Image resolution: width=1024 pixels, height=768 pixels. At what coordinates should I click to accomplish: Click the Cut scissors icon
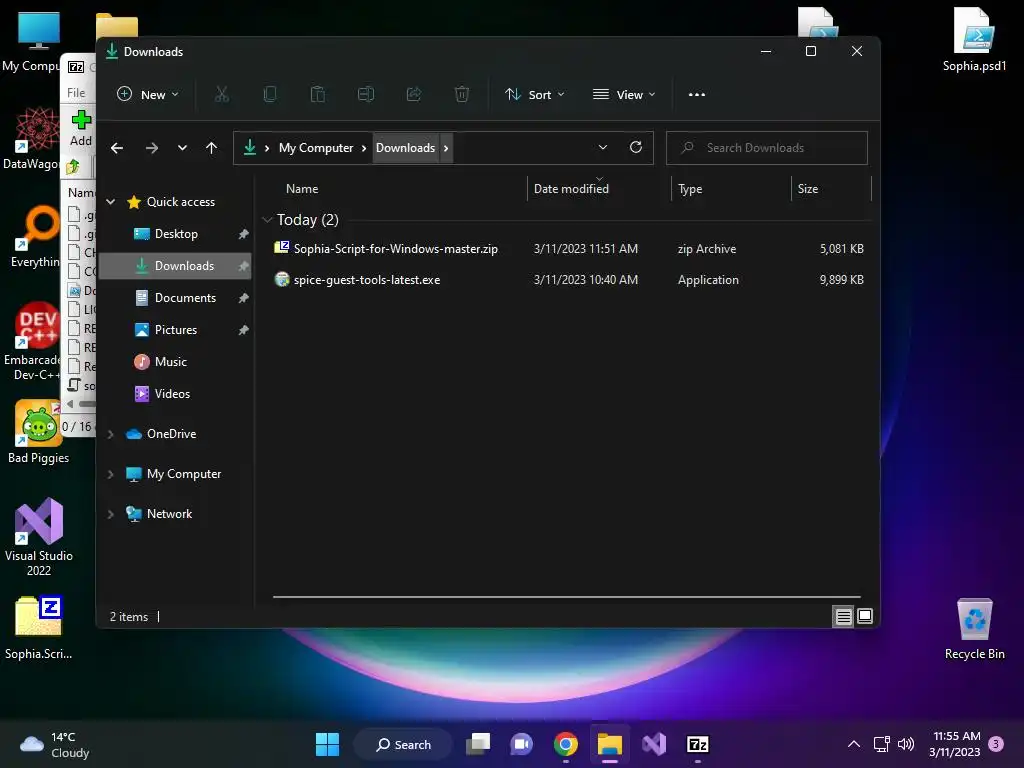tap(222, 95)
